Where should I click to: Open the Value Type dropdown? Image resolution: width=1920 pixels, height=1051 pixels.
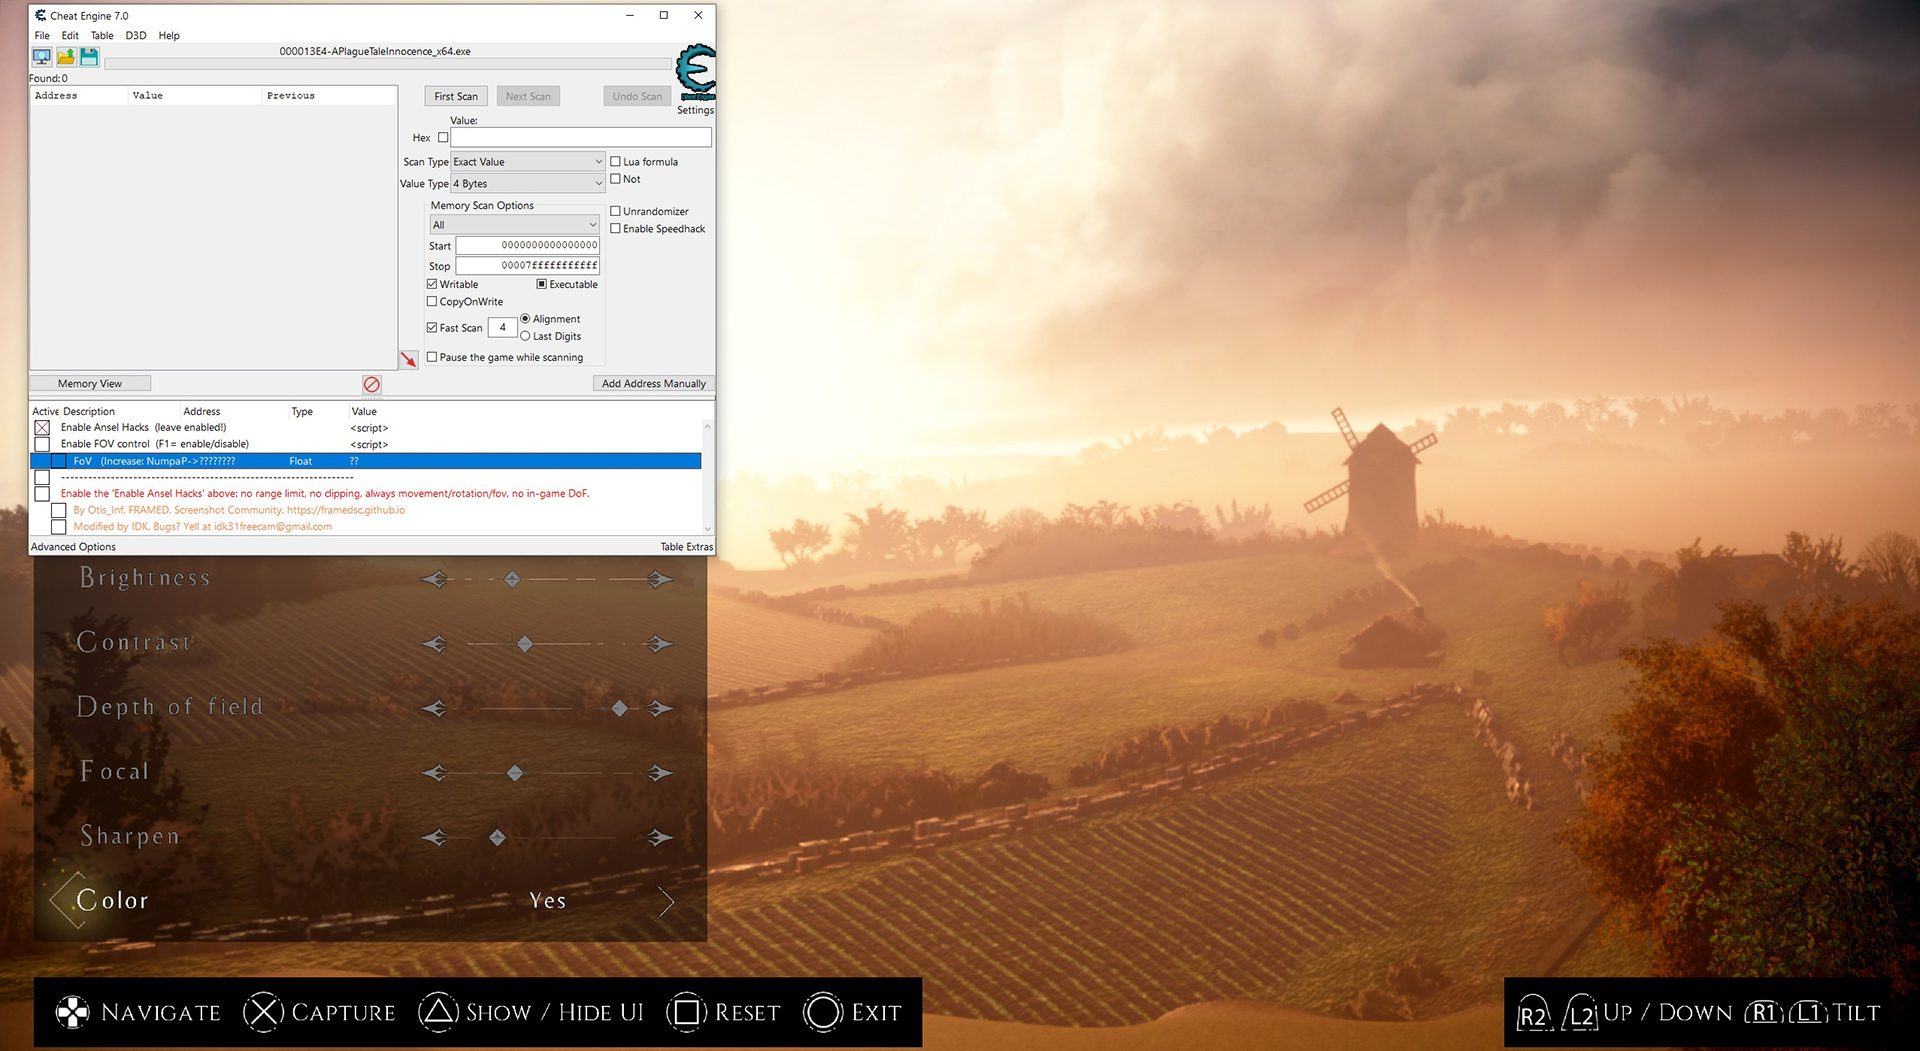528,184
